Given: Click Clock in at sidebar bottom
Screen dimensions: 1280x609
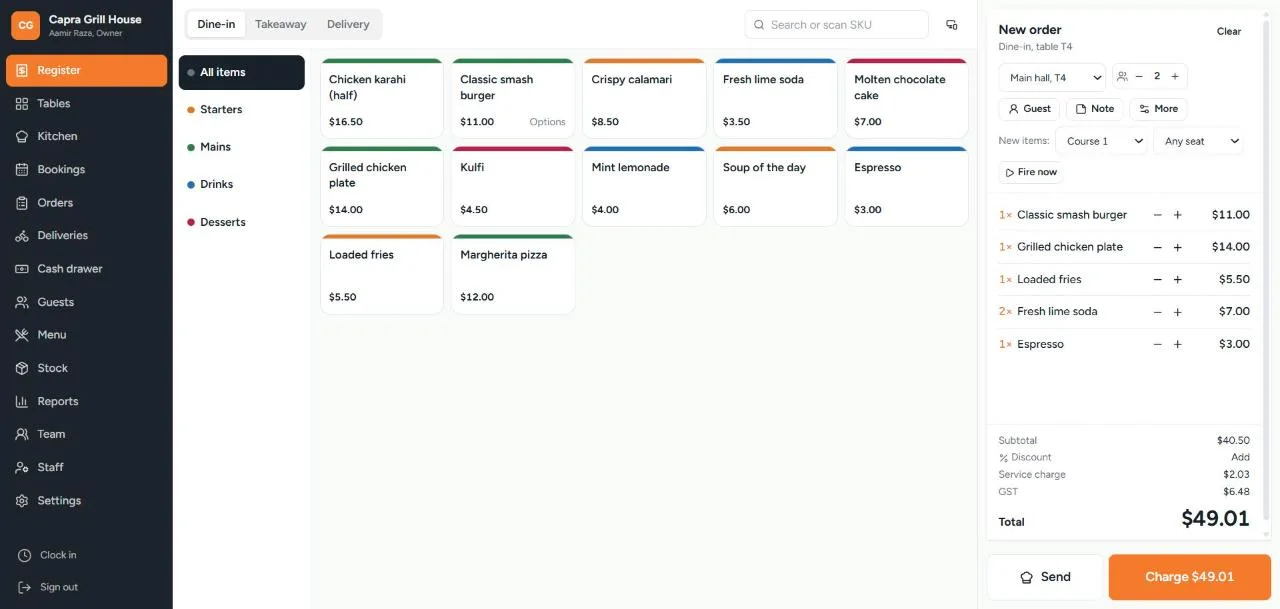Looking at the screenshot, I should pos(86,555).
